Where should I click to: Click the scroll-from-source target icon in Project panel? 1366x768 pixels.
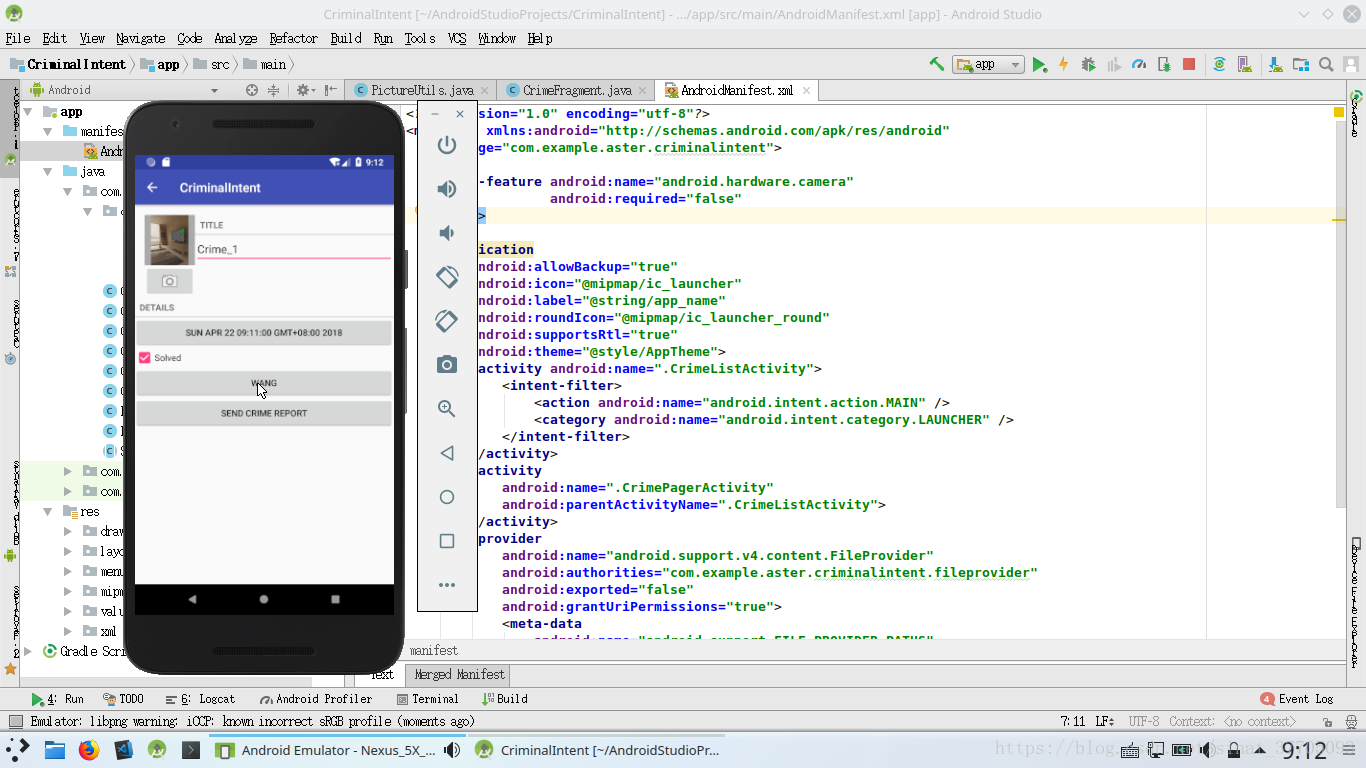[x=252, y=90]
